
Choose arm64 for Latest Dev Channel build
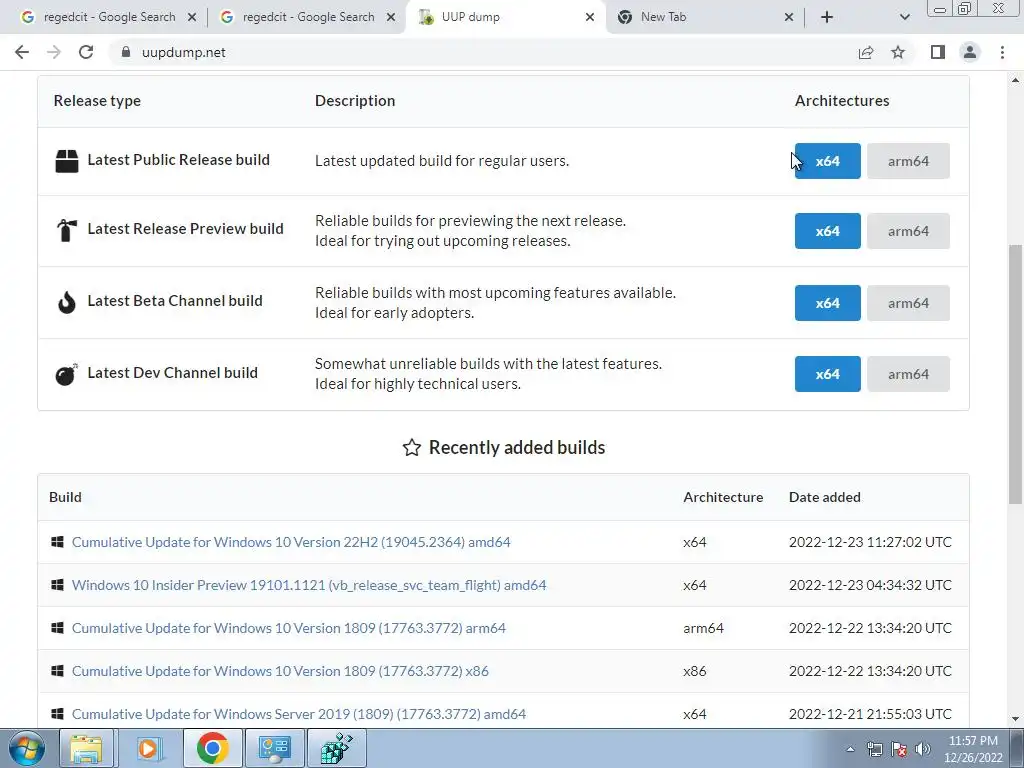pyautogui.click(x=908, y=374)
